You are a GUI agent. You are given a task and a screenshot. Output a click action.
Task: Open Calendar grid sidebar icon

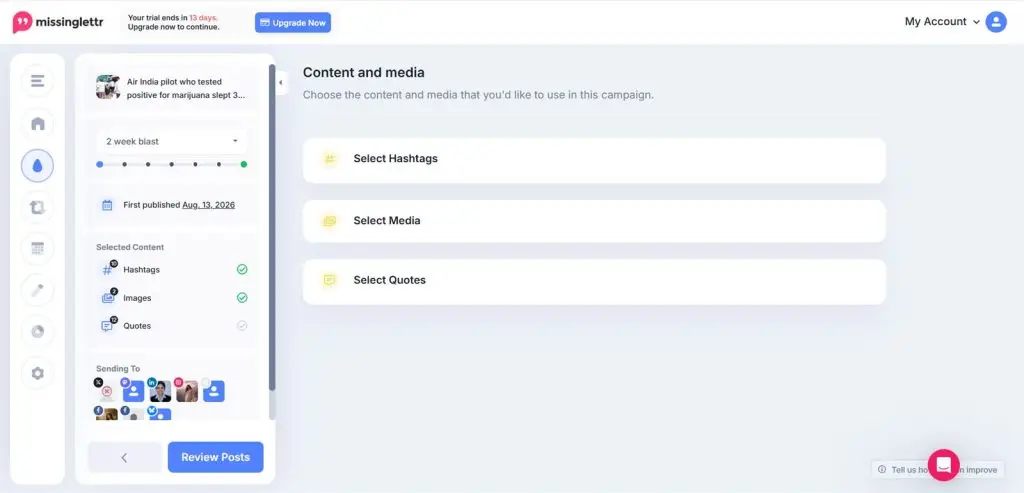37,249
